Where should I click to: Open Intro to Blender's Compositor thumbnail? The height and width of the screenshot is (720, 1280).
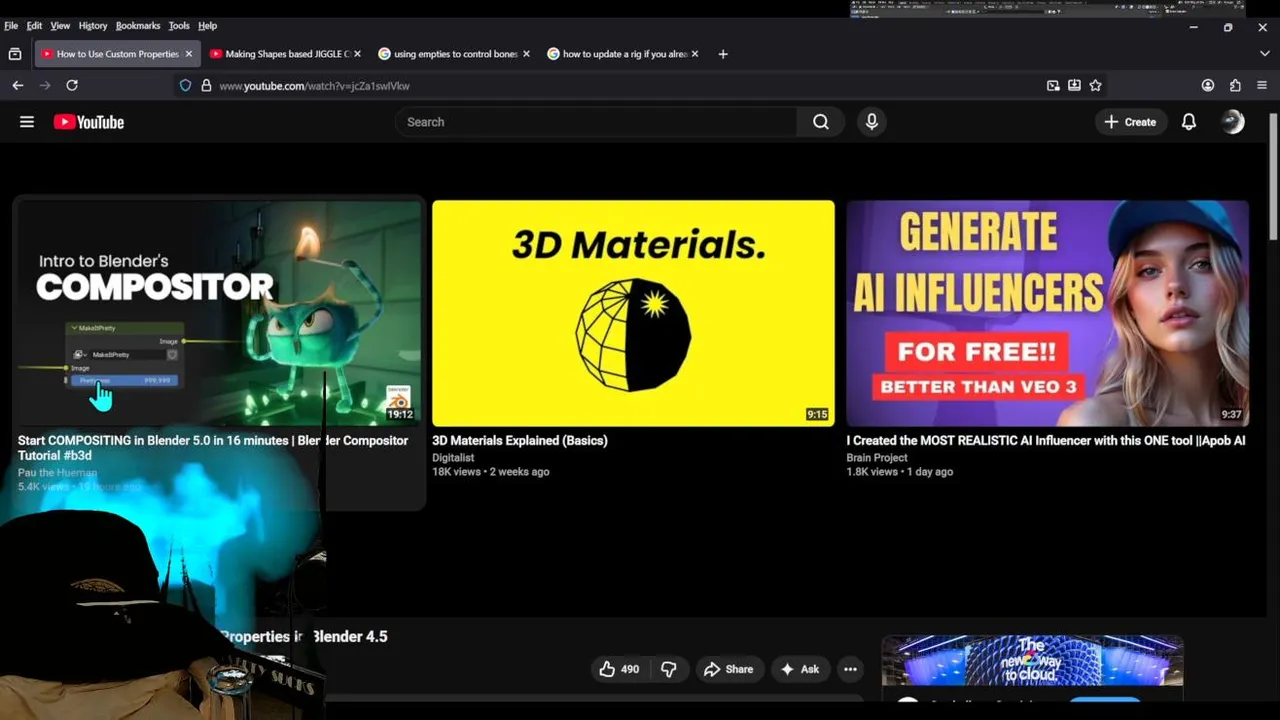pyautogui.click(x=220, y=313)
